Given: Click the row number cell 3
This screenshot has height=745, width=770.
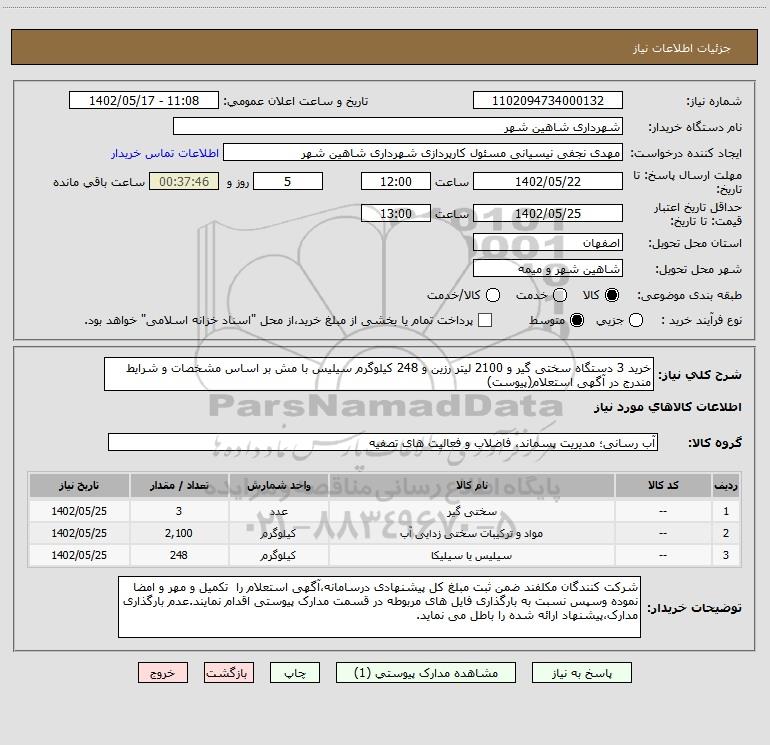Looking at the screenshot, I should 726,555.
